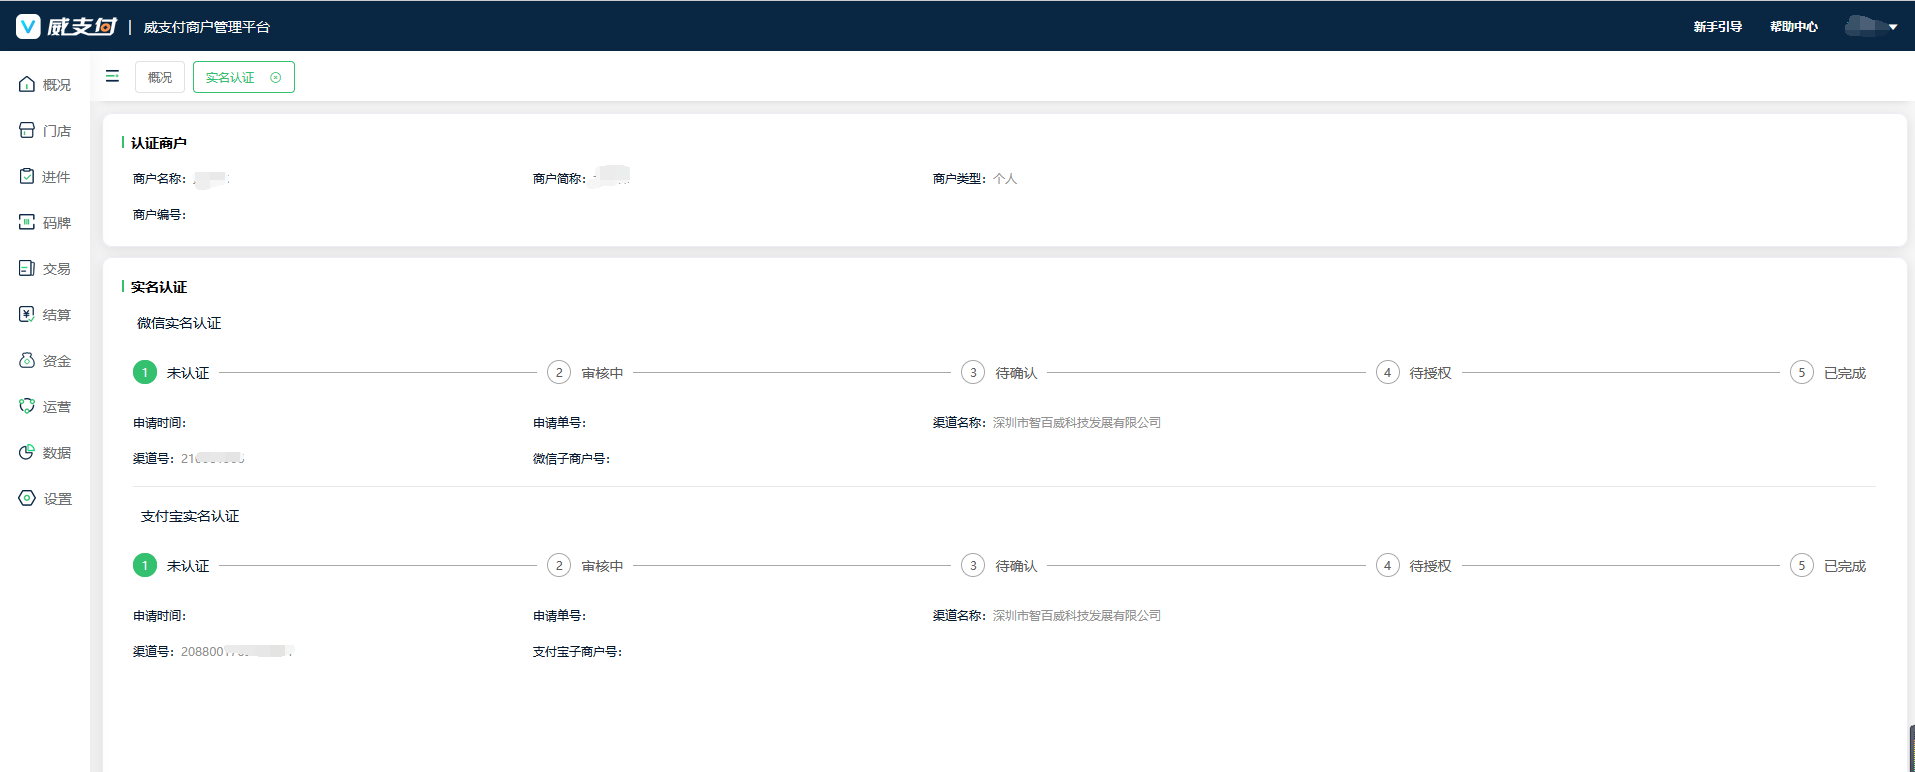Open the 结算 settlement yen icon
Screen dimensions: 1915x772
click(27, 315)
